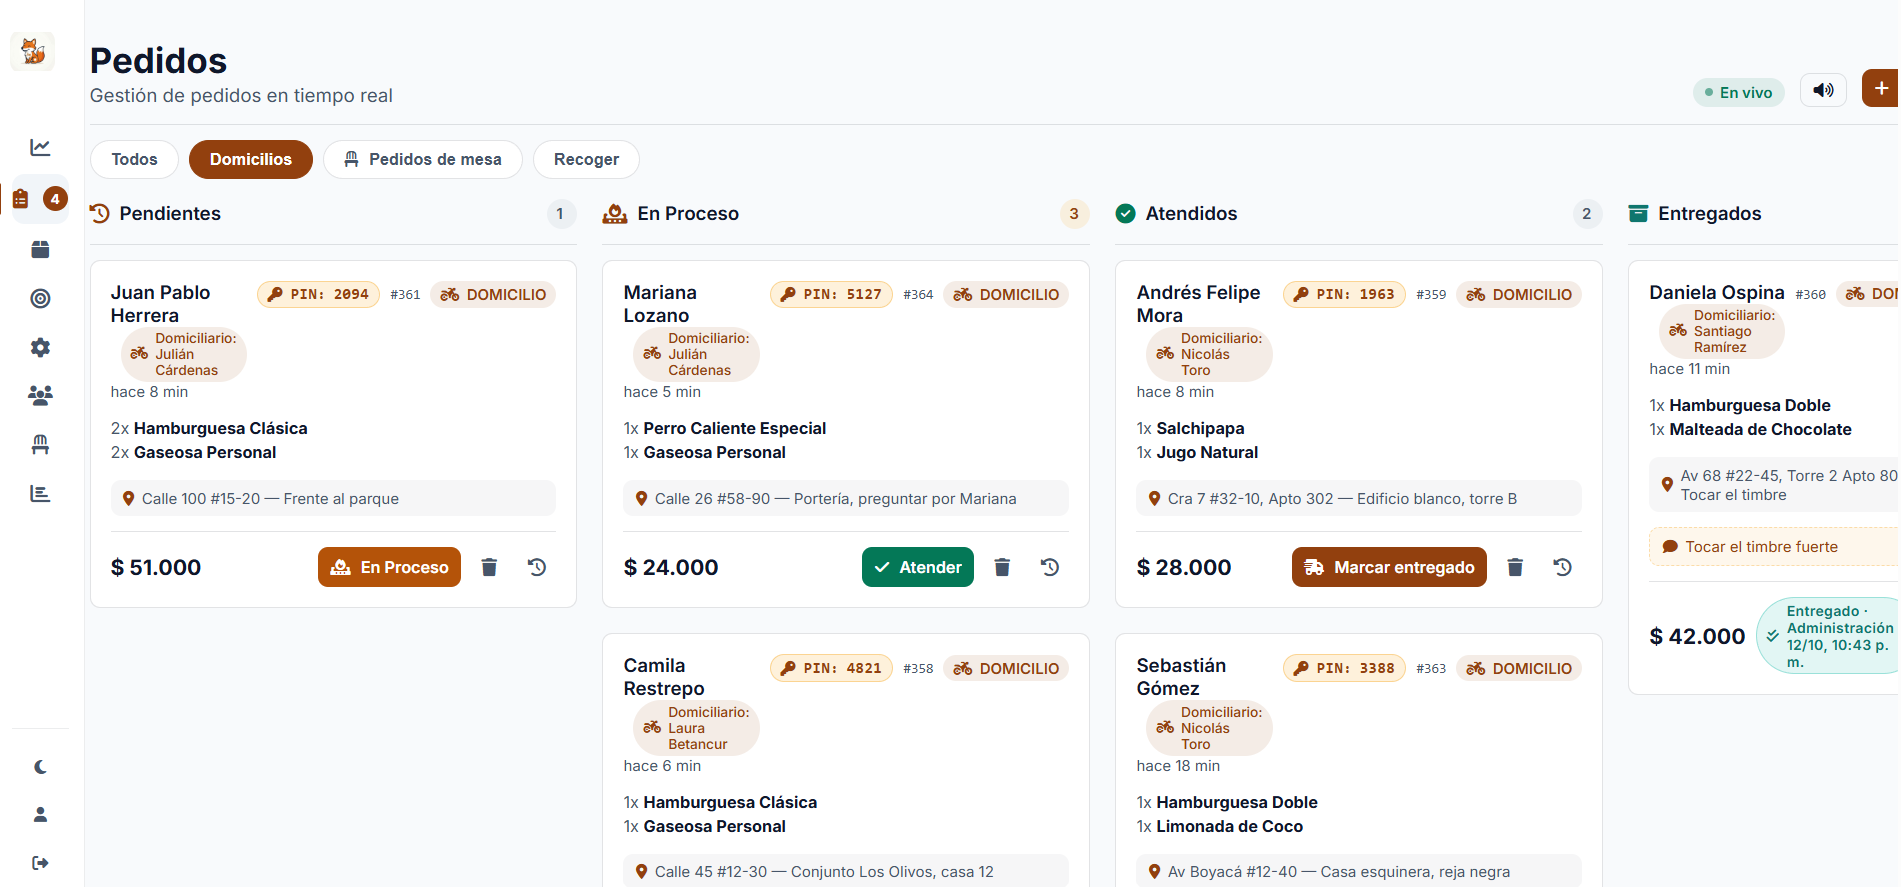Viewport: 1901px width, 887px height.
Task: Open history for Andrés Felipe Mora's order
Action: click(x=1563, y=567)
